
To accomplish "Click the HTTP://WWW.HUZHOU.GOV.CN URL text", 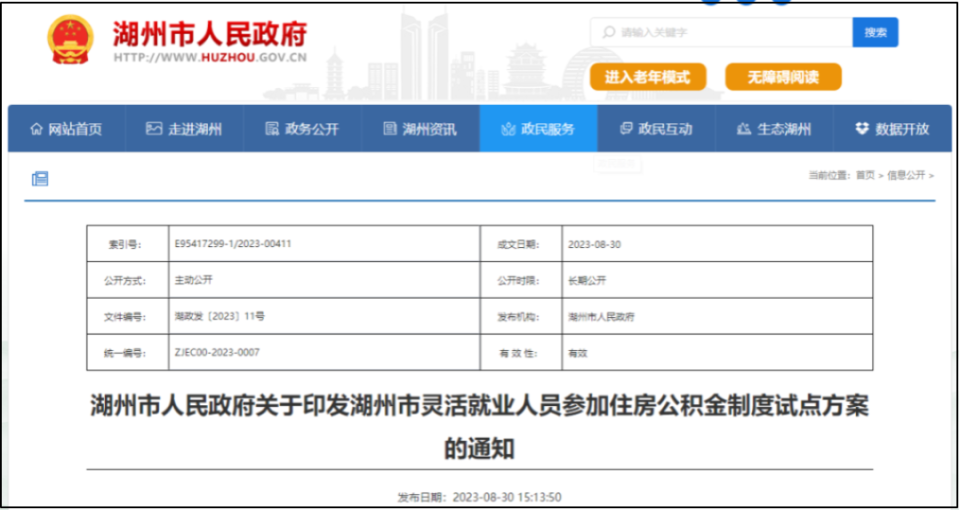I will tap(211, 58).
